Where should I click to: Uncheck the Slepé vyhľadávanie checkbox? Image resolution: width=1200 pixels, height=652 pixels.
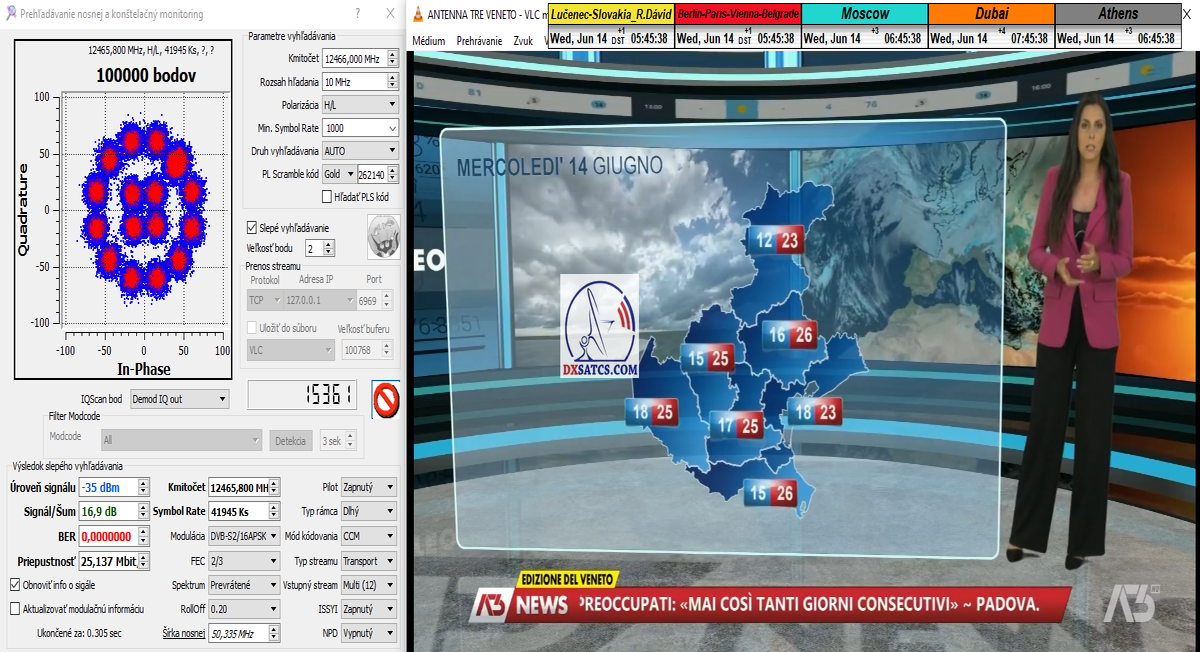[x=252, y=228]
